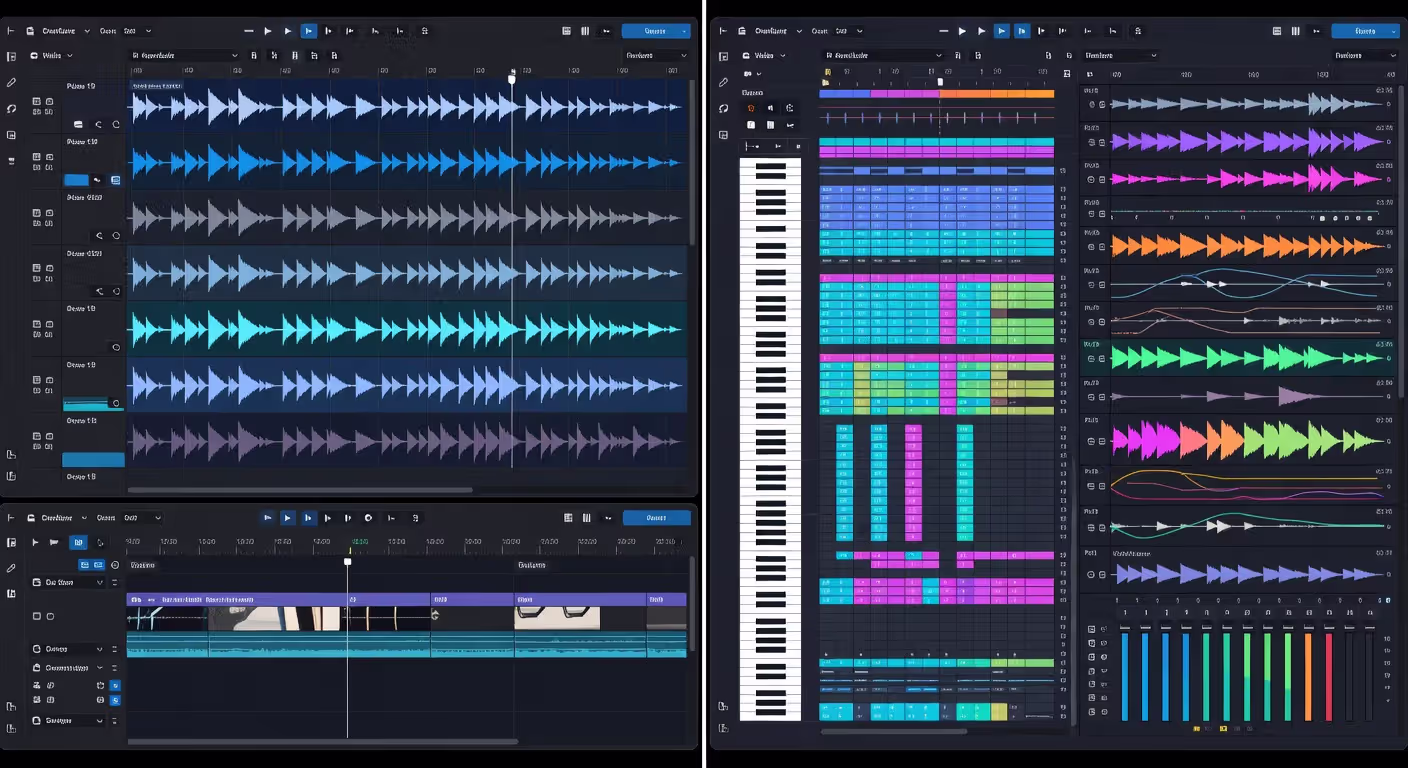1408x768 pixels.
Task: Click the orange tool icon above the piano keyboard
Action: tap(750, 107)
